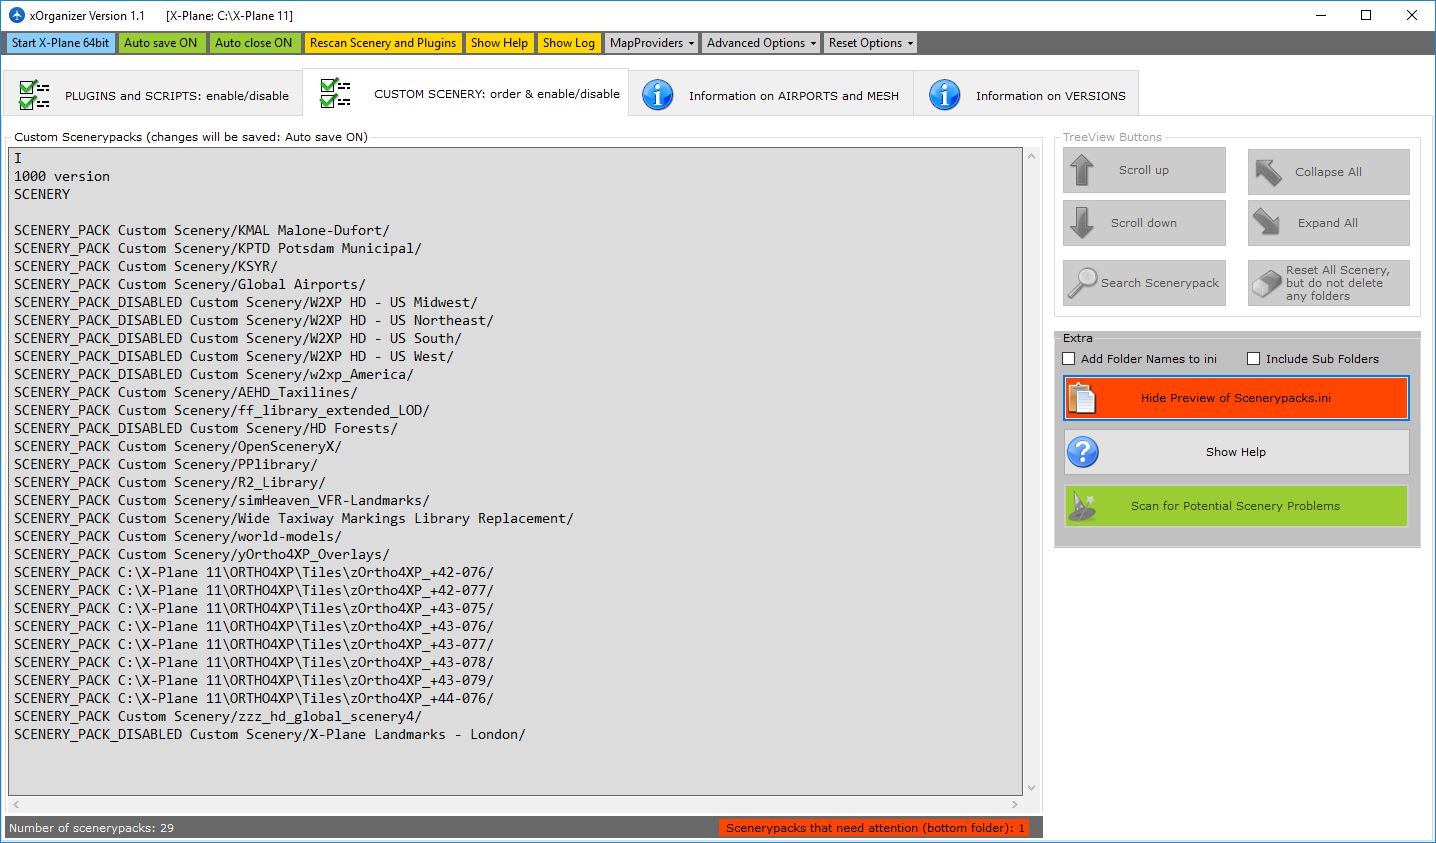
Task: Click Hide Preview of Scenerypacks.ini
Action: pos(1236,398)
